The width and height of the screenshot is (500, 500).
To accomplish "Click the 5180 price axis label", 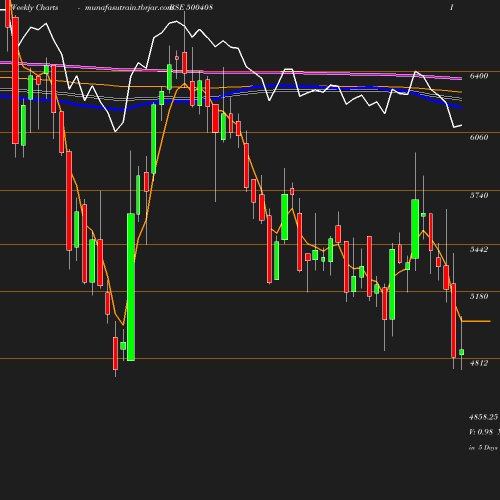I will pyautogui.click(x=479, y=296).
